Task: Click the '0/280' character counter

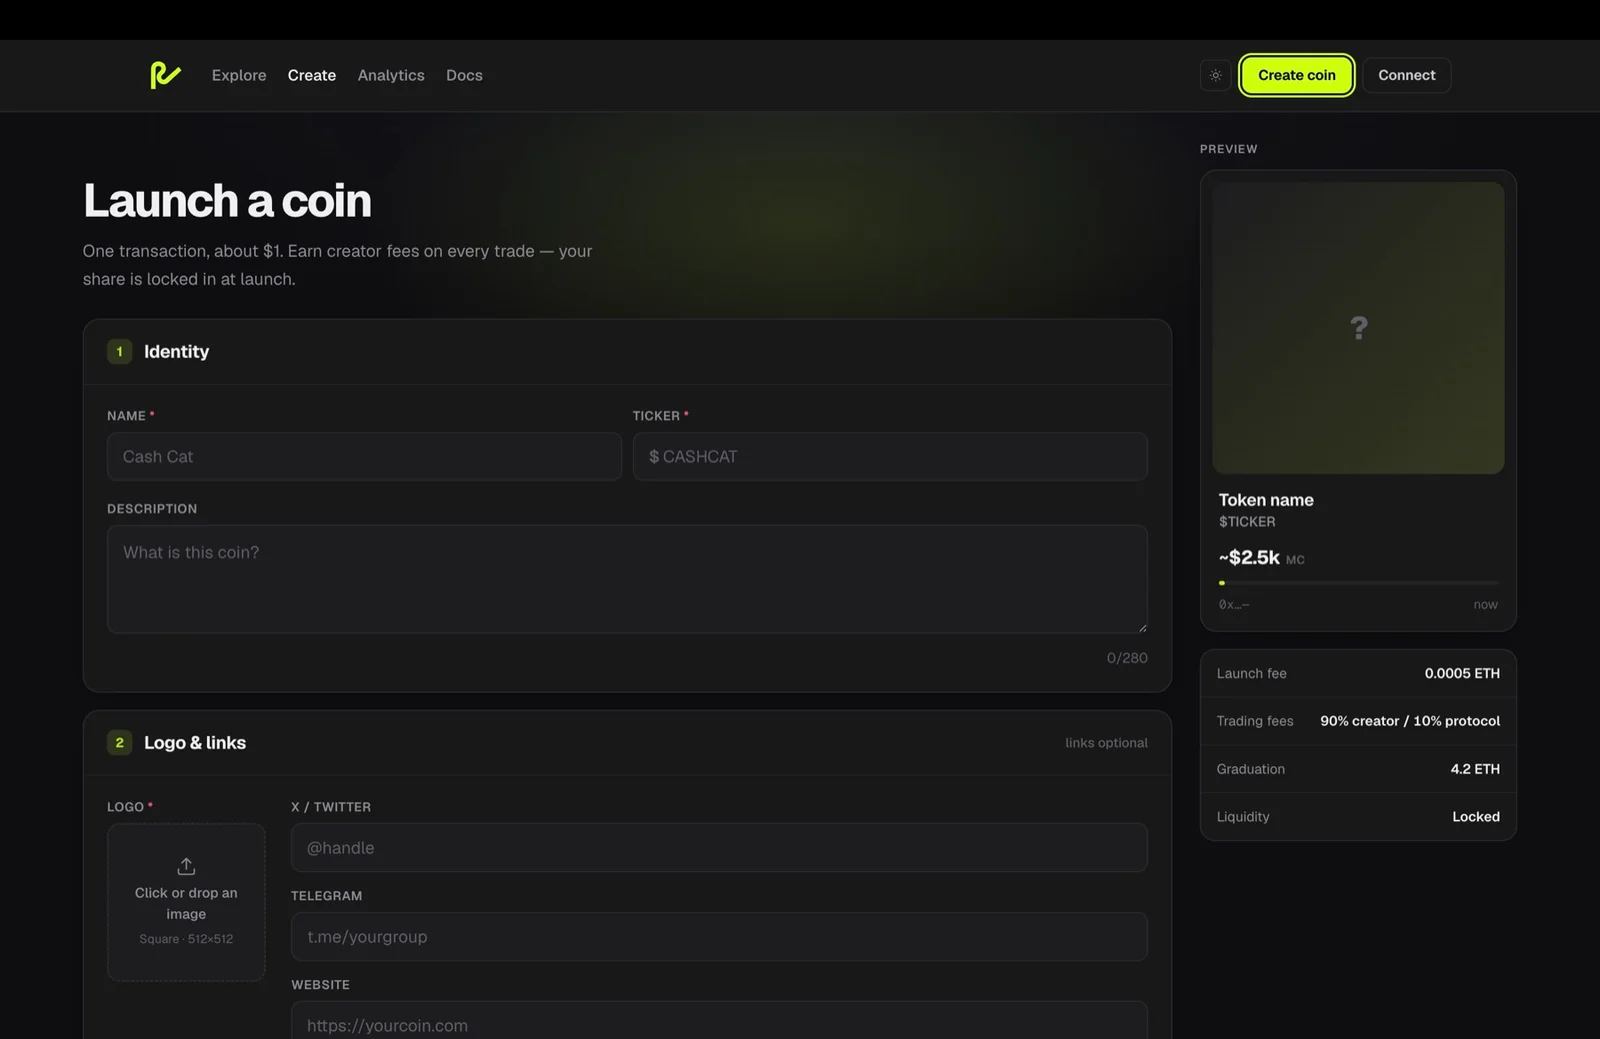Action: (x=1127, y=658)
